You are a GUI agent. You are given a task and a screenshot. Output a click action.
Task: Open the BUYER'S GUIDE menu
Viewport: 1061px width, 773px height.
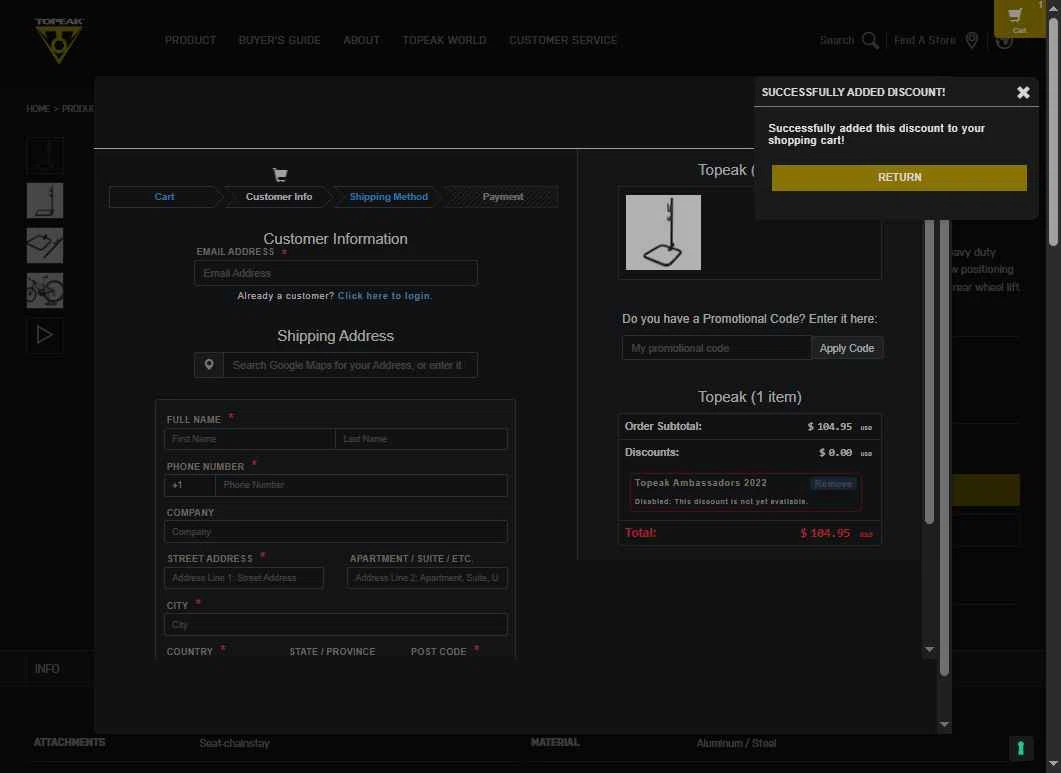(279, 41)
